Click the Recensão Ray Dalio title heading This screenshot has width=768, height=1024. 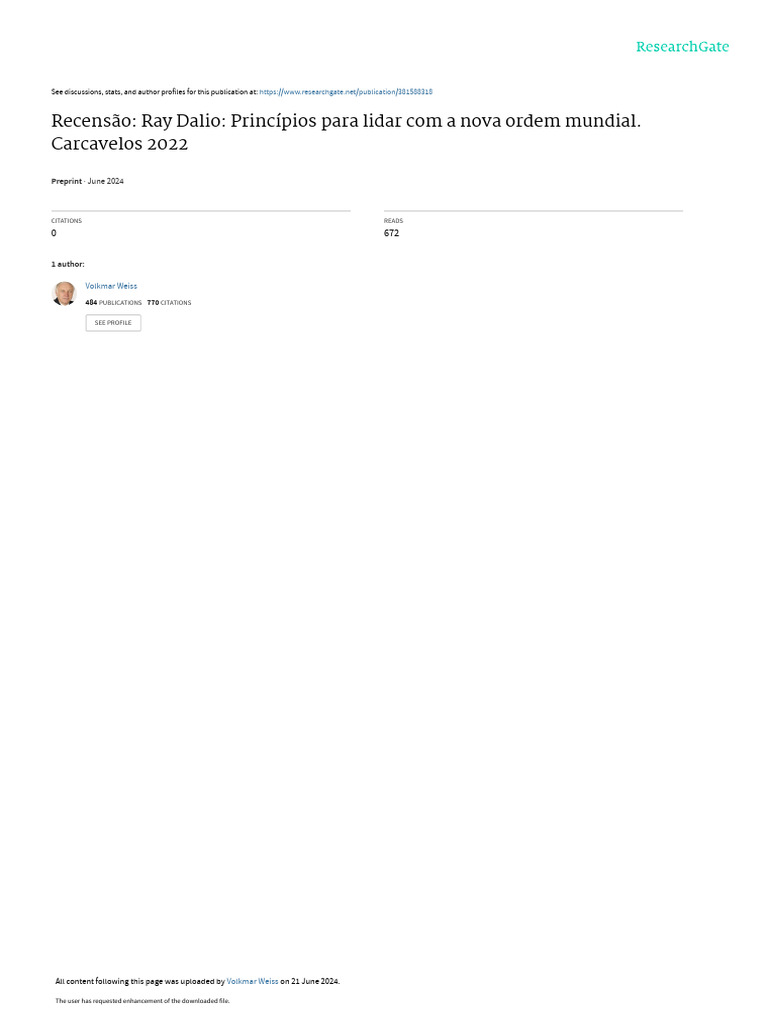(346, 132)
